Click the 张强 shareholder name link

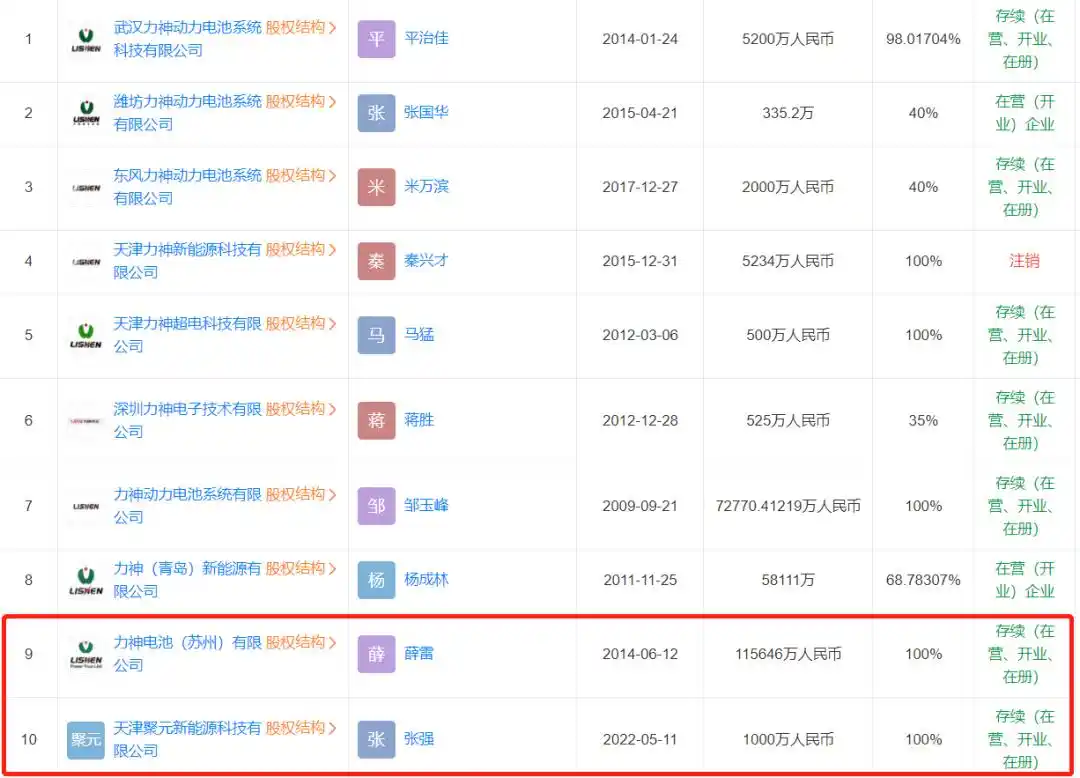click(x=421, y=738)
